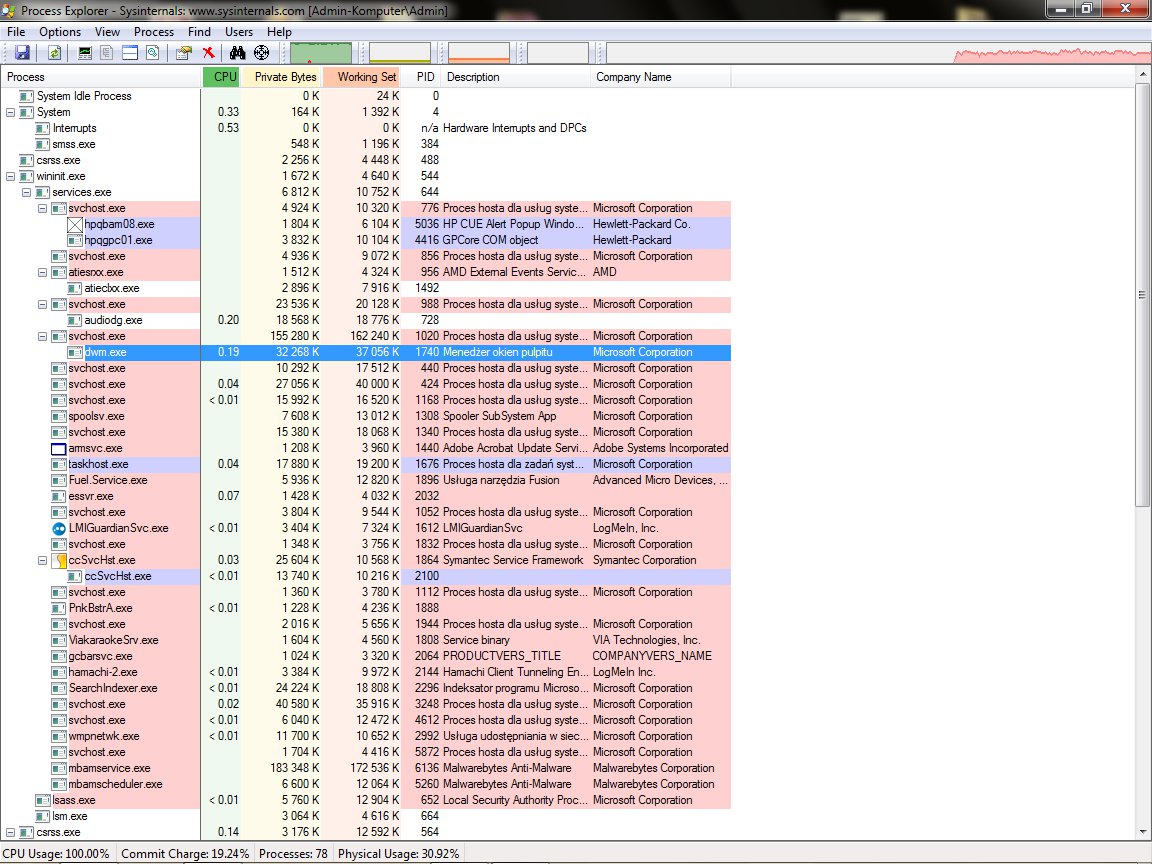The image size is (1152, 864).
Task: Click the Process Explorer title bar icon
Action: click(9, 10)
